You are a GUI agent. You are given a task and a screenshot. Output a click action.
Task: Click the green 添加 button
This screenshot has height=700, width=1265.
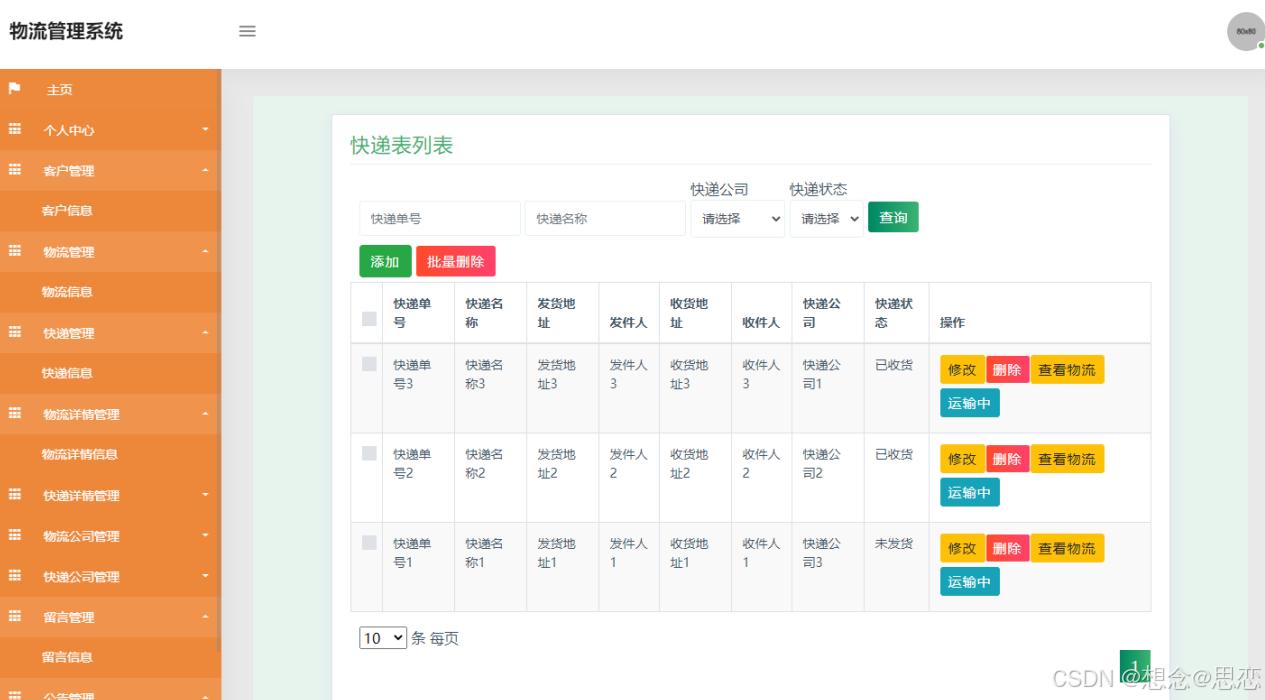pyautogui.click(x=385, y=261)
